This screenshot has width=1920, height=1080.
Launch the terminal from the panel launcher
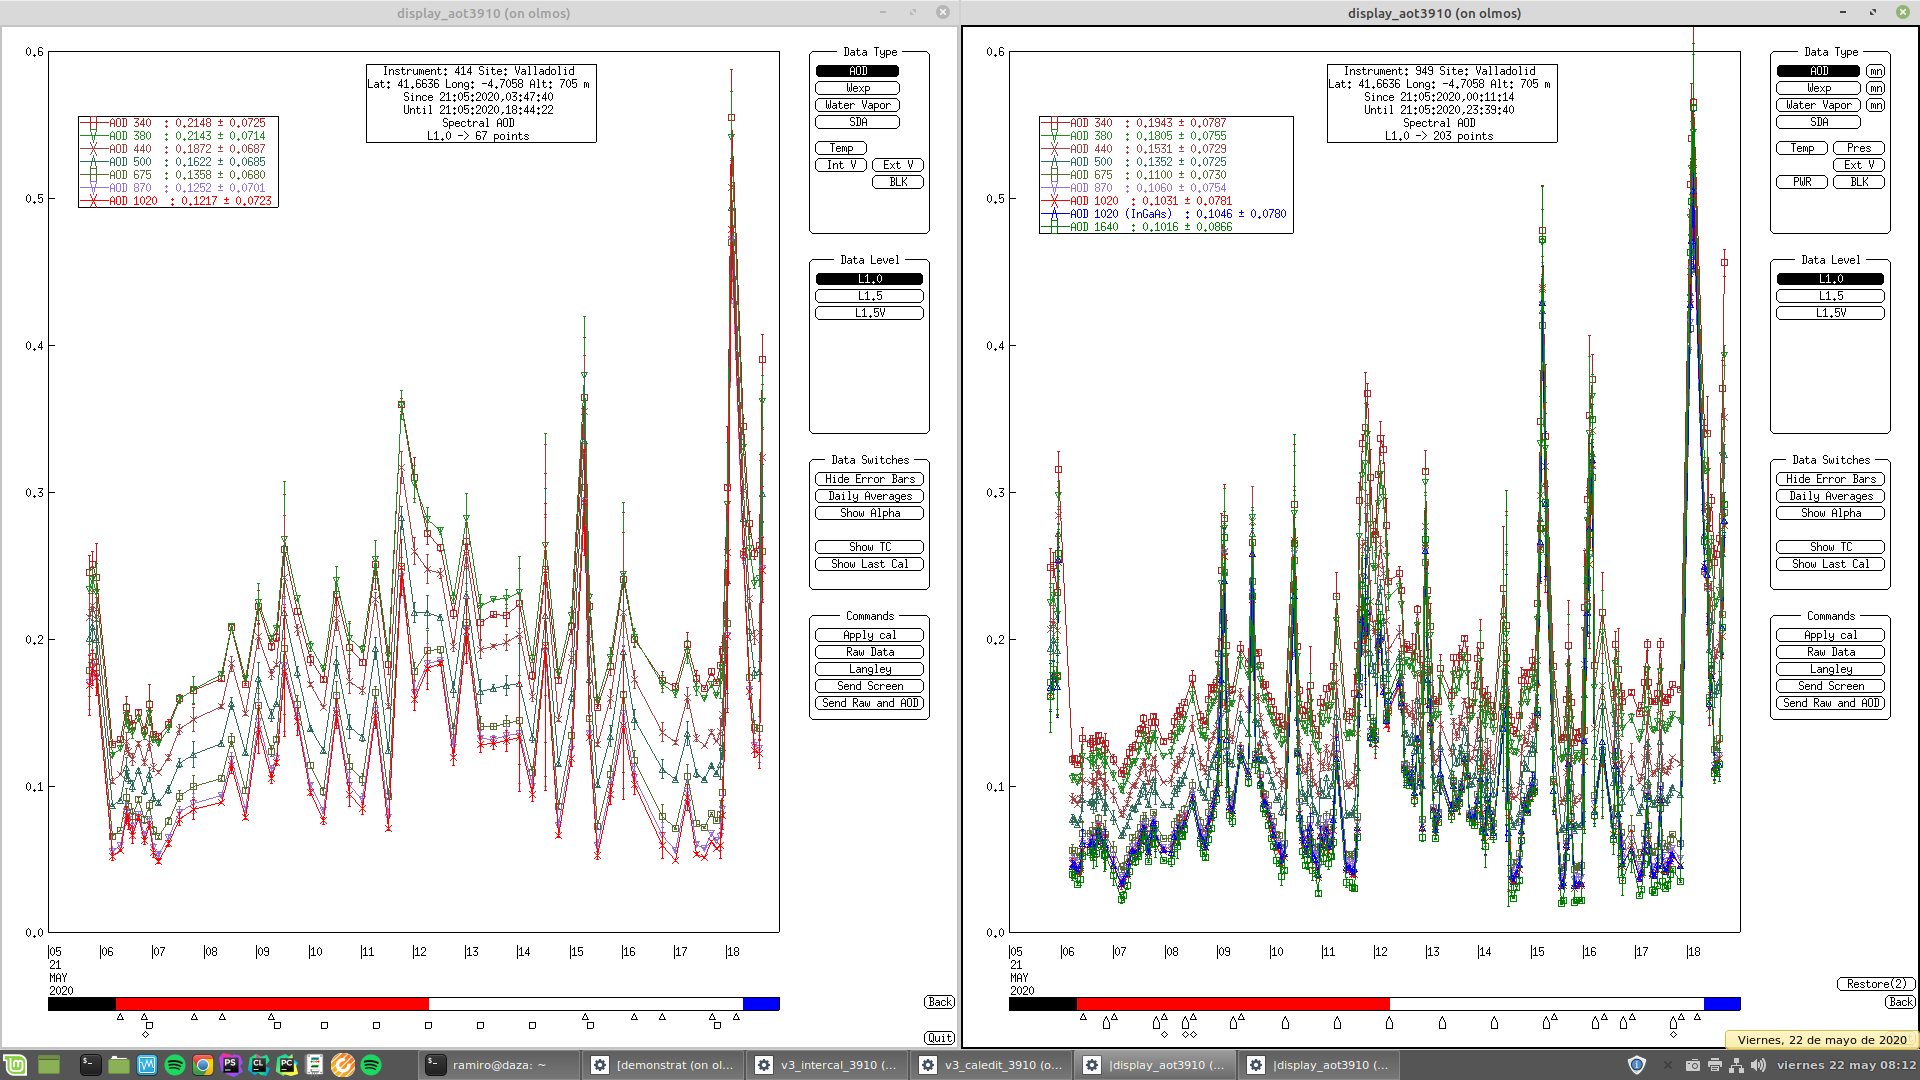coord(91,1065)
